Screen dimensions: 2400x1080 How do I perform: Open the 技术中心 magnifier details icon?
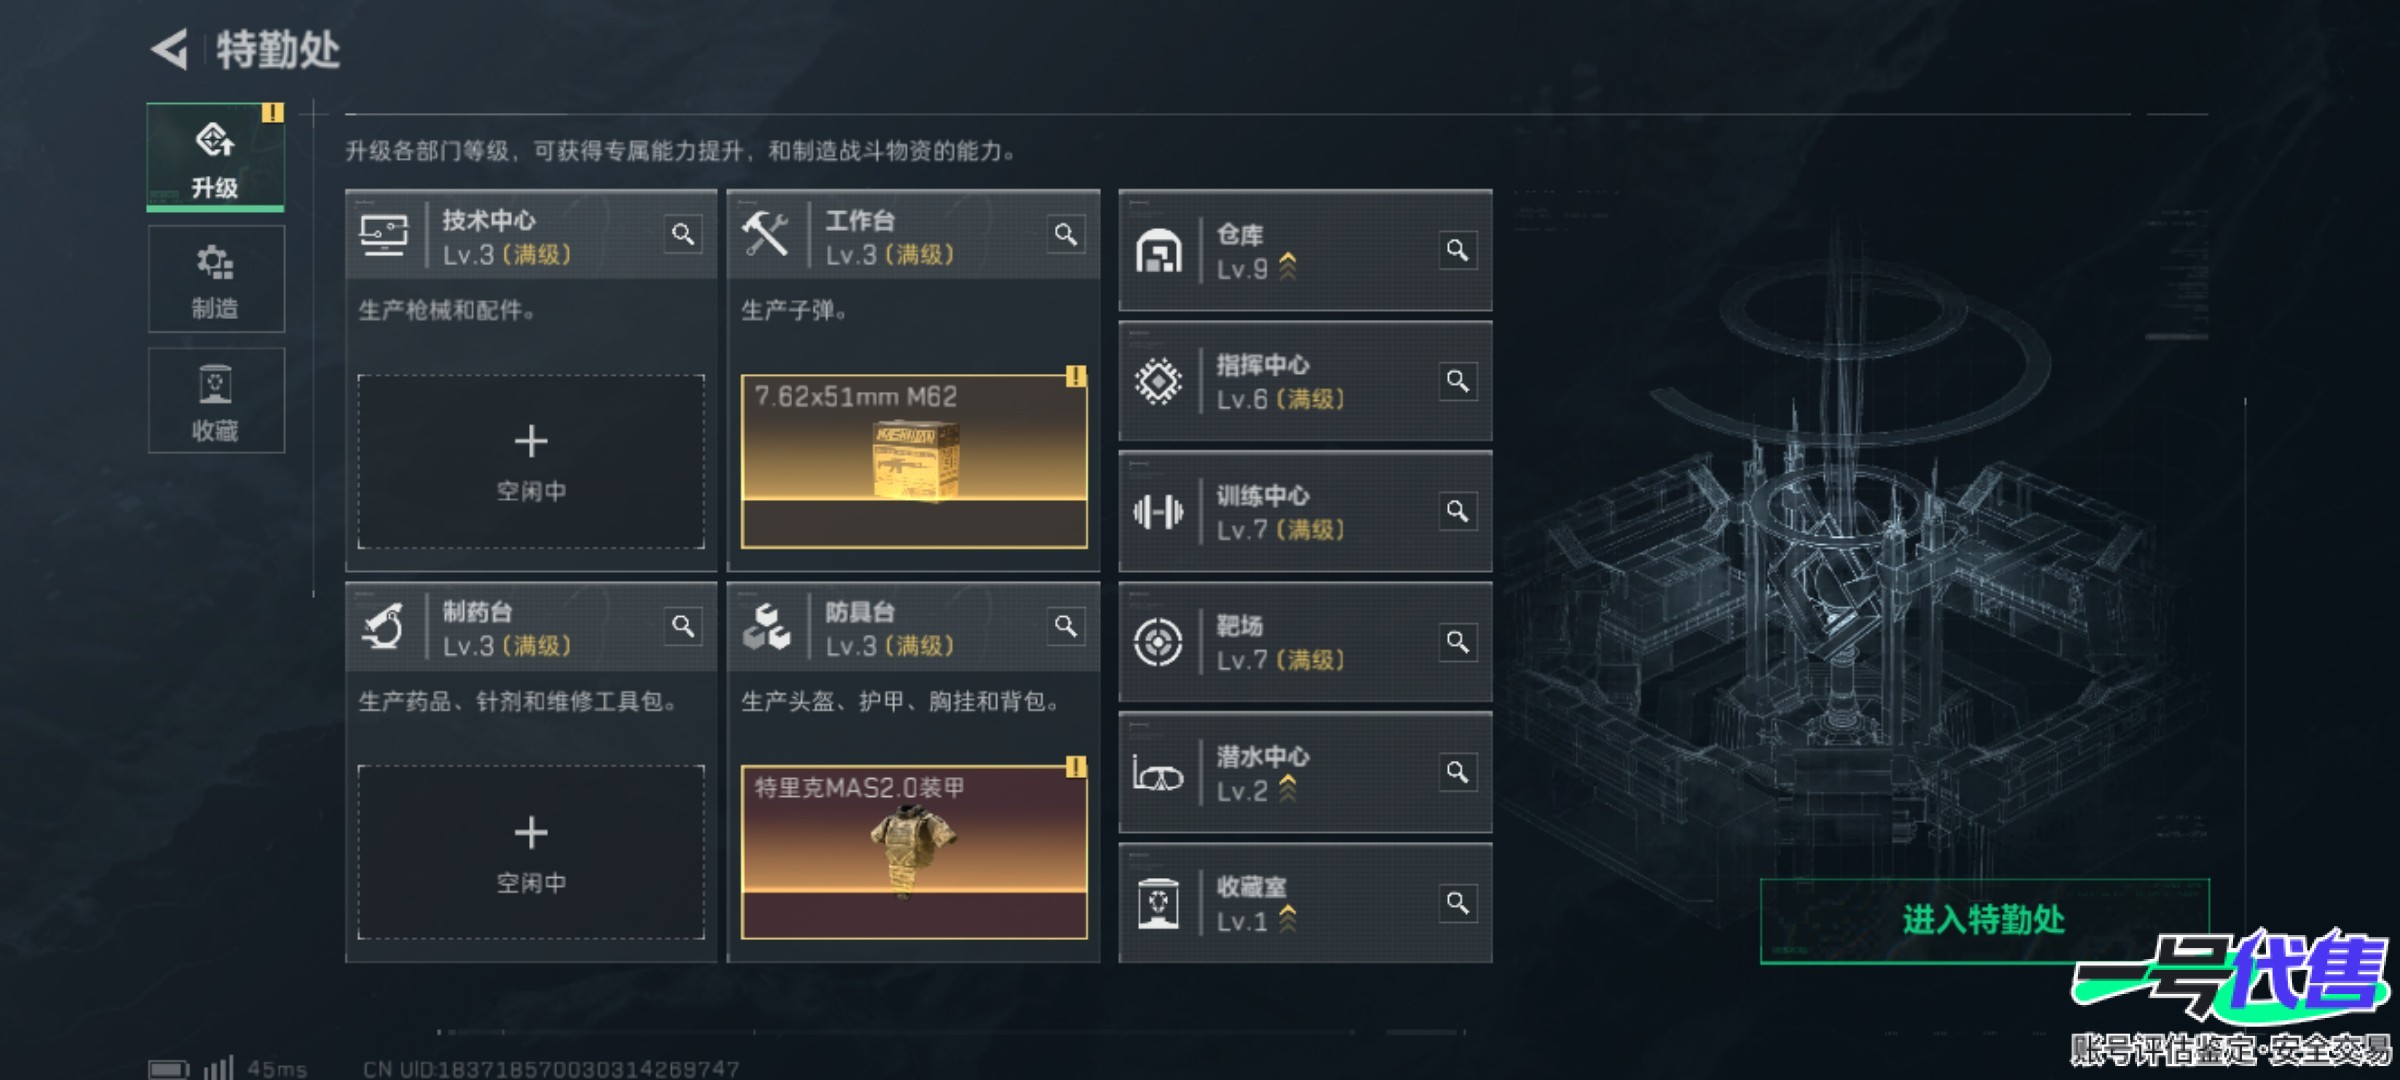tap(683, 234)
